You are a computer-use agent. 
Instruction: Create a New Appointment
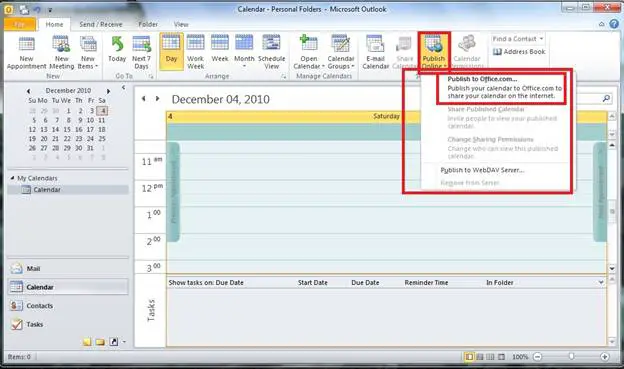[26, 52]
